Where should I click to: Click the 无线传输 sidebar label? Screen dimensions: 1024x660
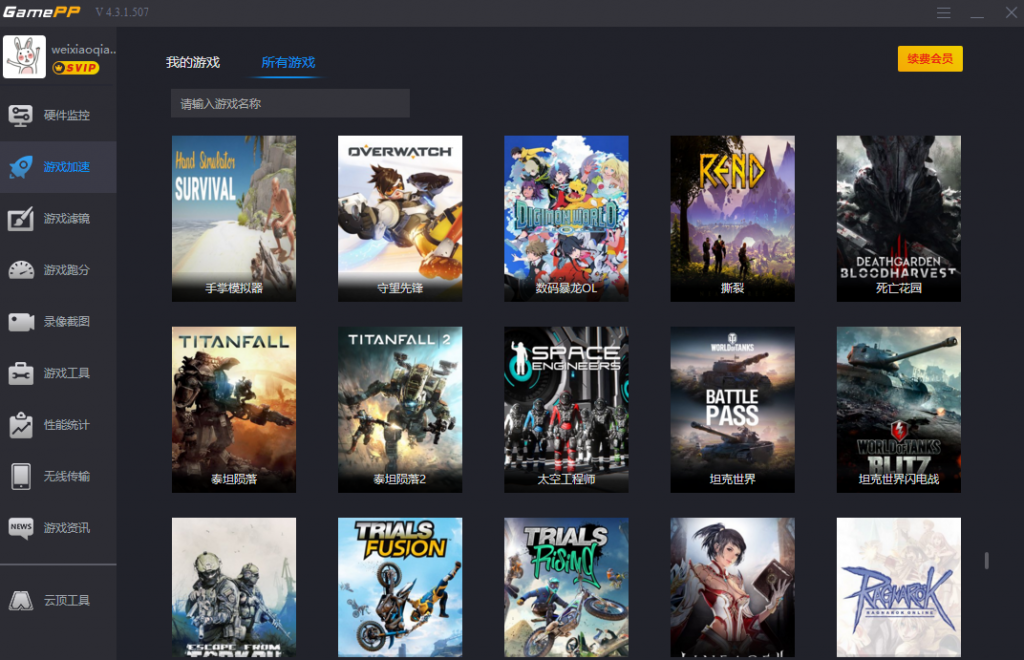(67, 477)
